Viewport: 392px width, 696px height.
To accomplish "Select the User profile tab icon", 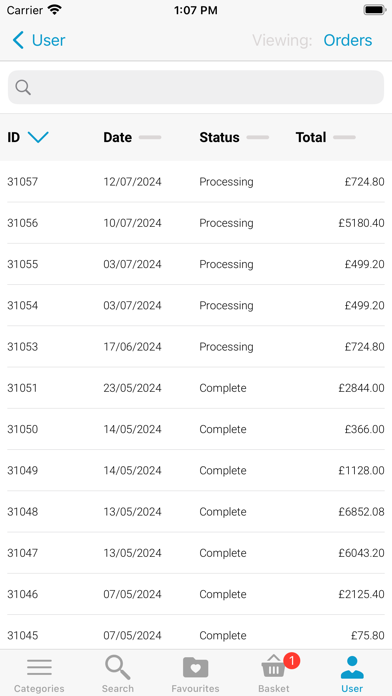I will [x=352, y=668].
